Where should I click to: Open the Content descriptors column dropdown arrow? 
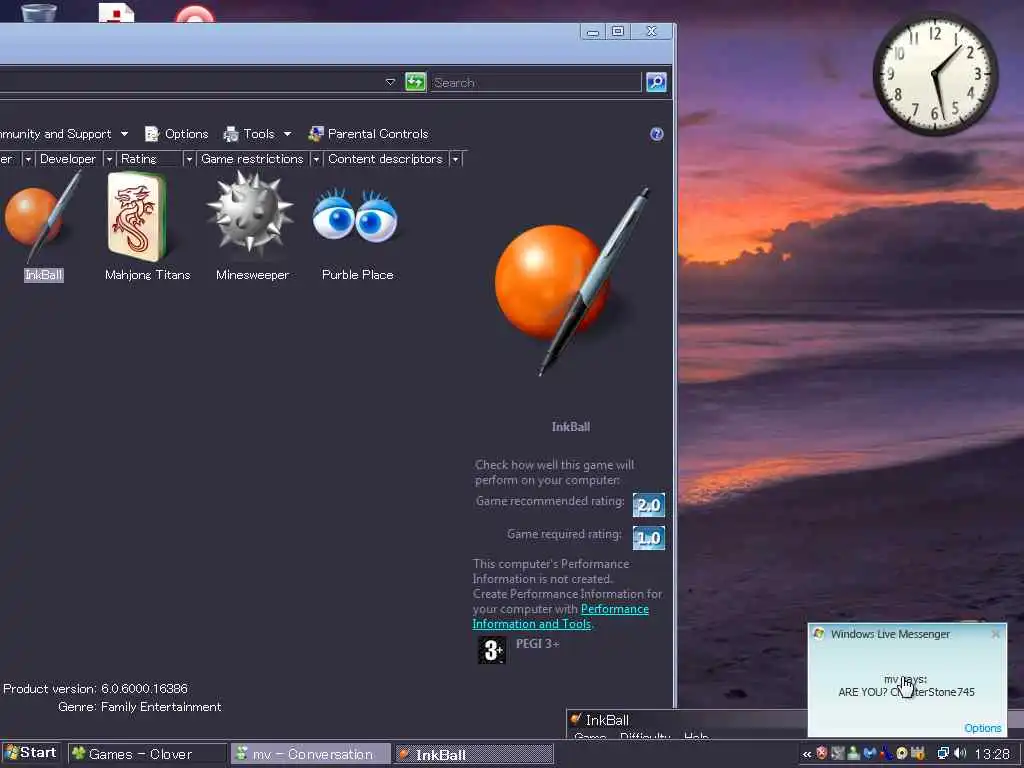(x=455, y=159)
